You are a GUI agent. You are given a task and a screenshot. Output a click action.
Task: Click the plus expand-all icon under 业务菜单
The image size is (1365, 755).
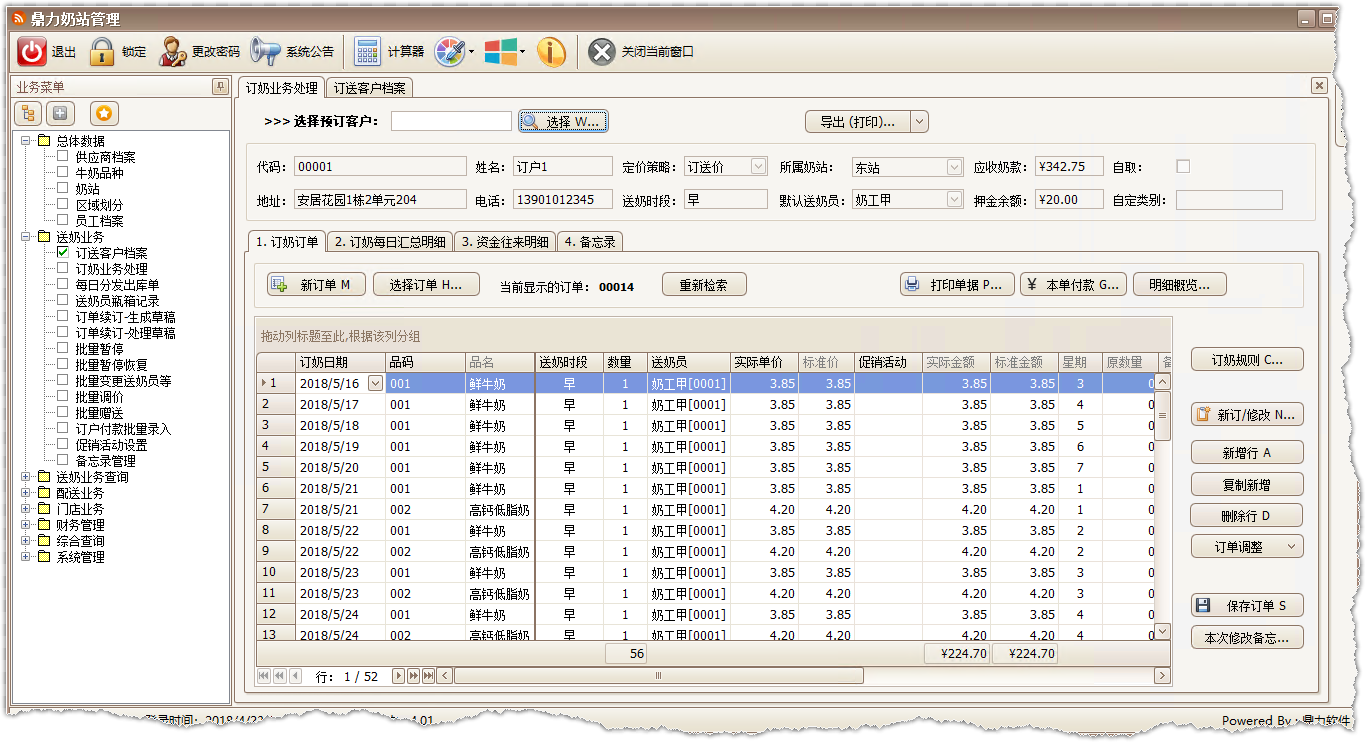click(61, 113)
